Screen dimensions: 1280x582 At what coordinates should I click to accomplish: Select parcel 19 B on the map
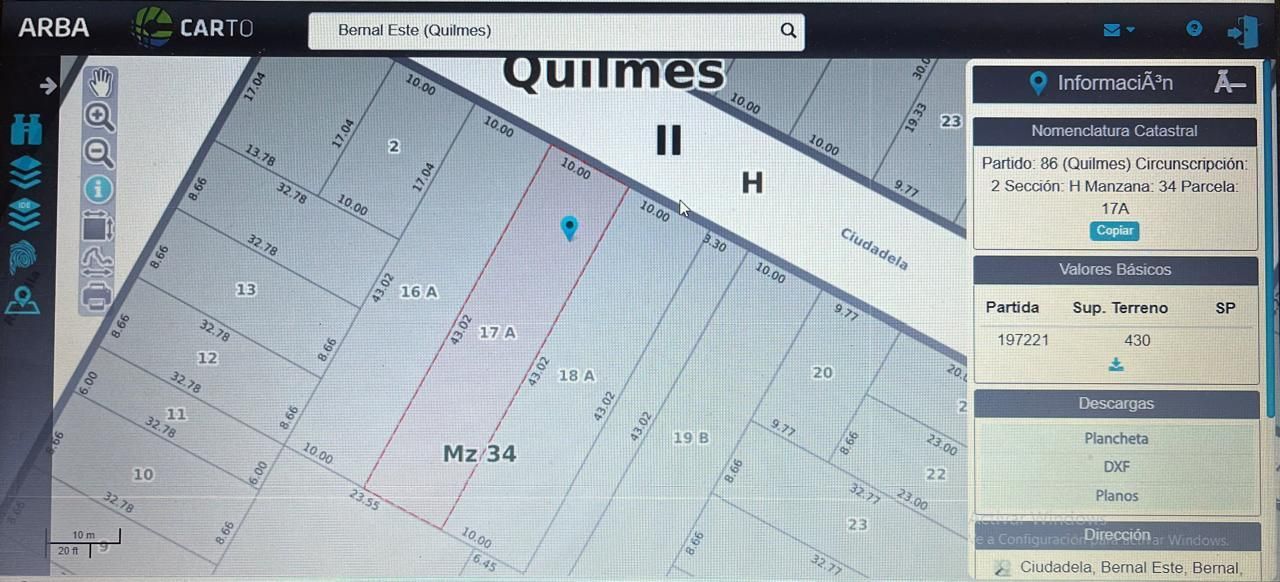[691, 438]
